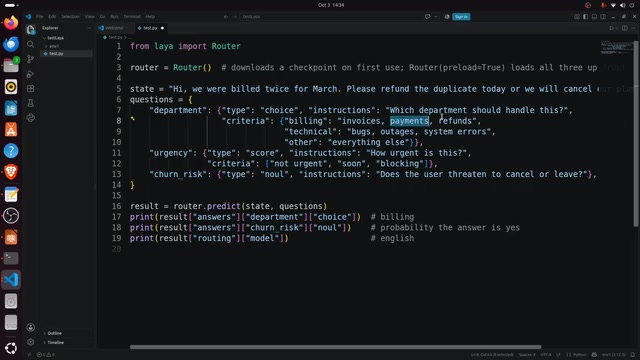Click the Ln/Col cursor position indicator
The width and height of the screenshot is (640, 360).
coord(492,355)
